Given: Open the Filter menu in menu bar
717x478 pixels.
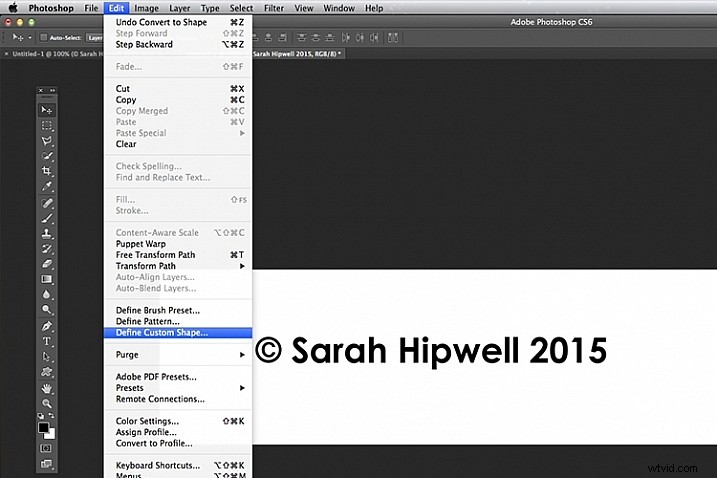Looking at the screenshot, I should click(274, 8).
